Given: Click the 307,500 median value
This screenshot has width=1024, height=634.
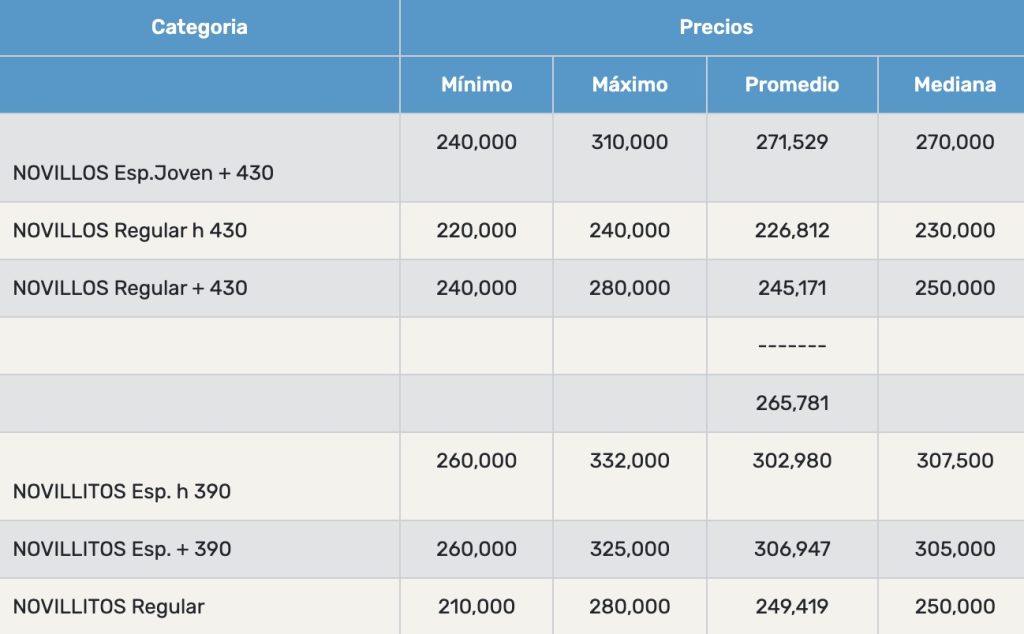Looking at the screenshot, I should [x=954, y=461].
